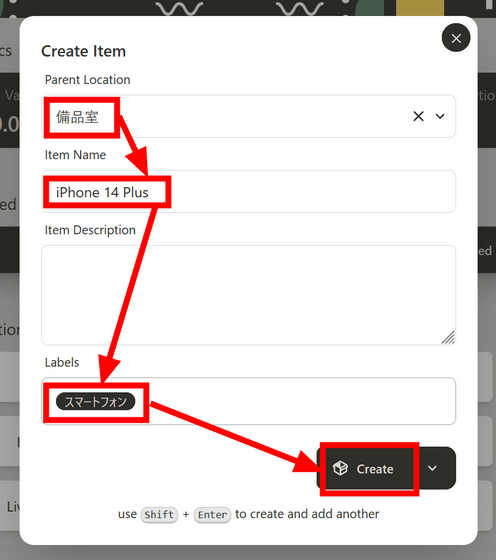Click the Item Description label
The width and height of the screenshot is (496, 560).
[90, 230]
